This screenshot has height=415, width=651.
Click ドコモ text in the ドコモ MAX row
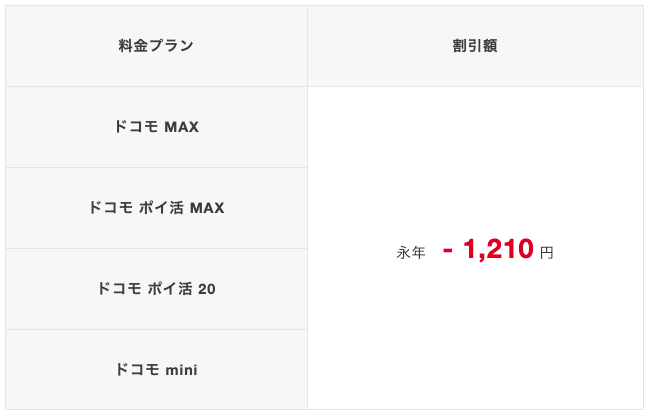[136, 127]
